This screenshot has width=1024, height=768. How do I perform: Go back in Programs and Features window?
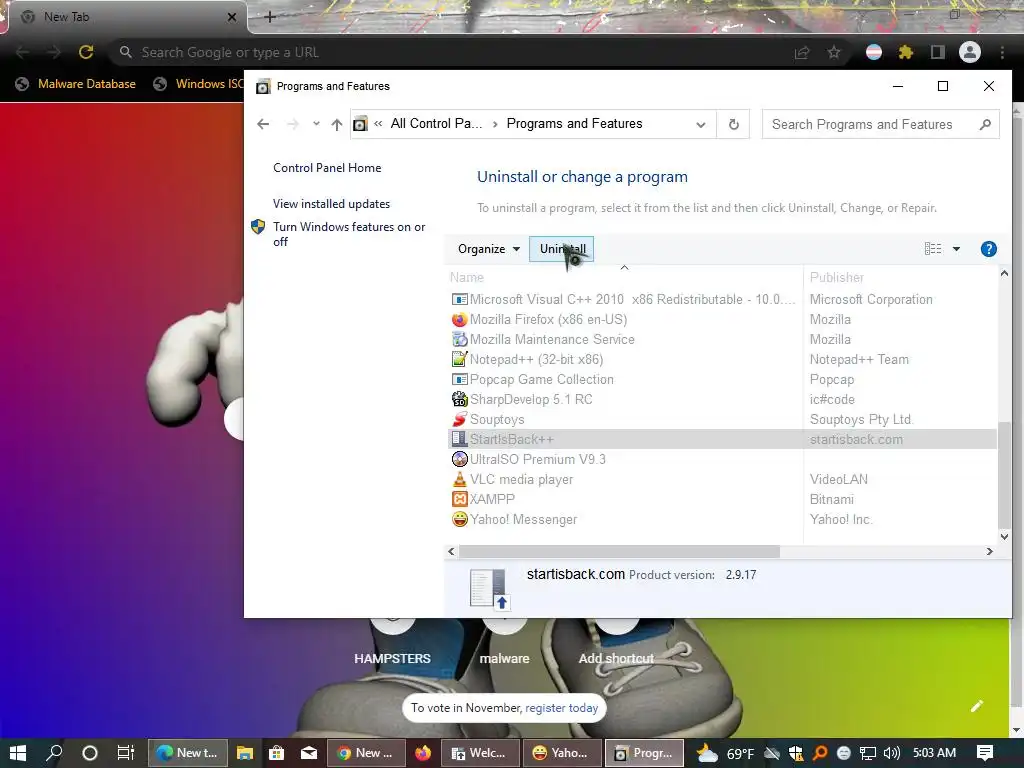[263, 124]
